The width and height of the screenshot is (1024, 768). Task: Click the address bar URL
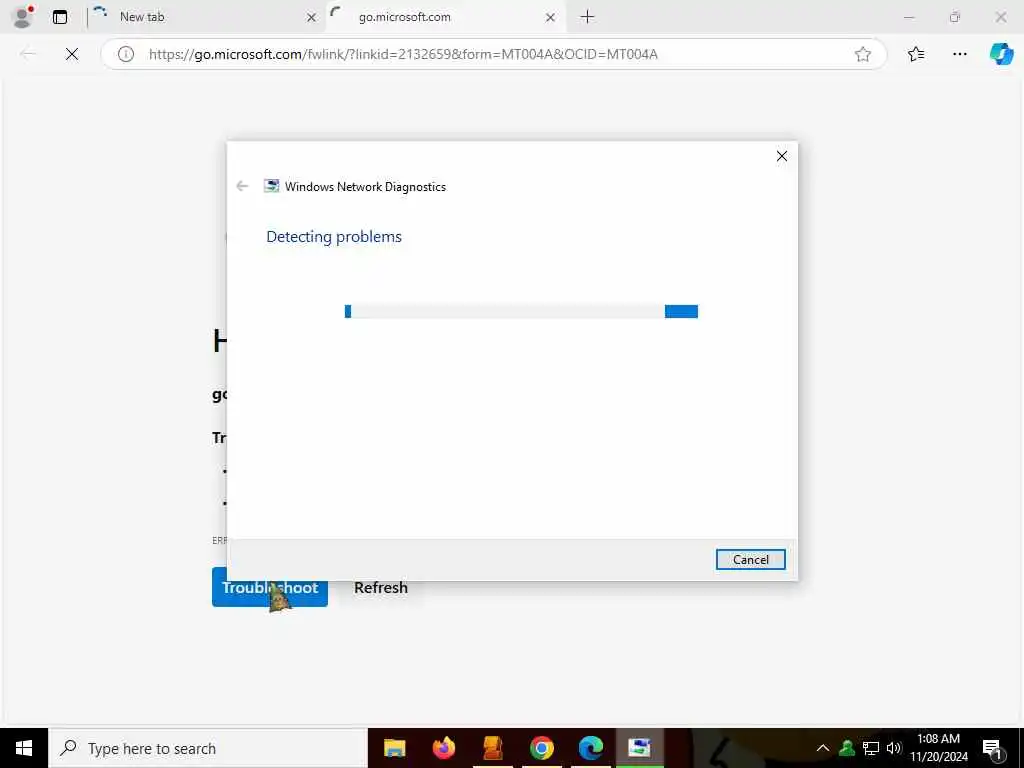pyautogui.click(x=403, y=54)
